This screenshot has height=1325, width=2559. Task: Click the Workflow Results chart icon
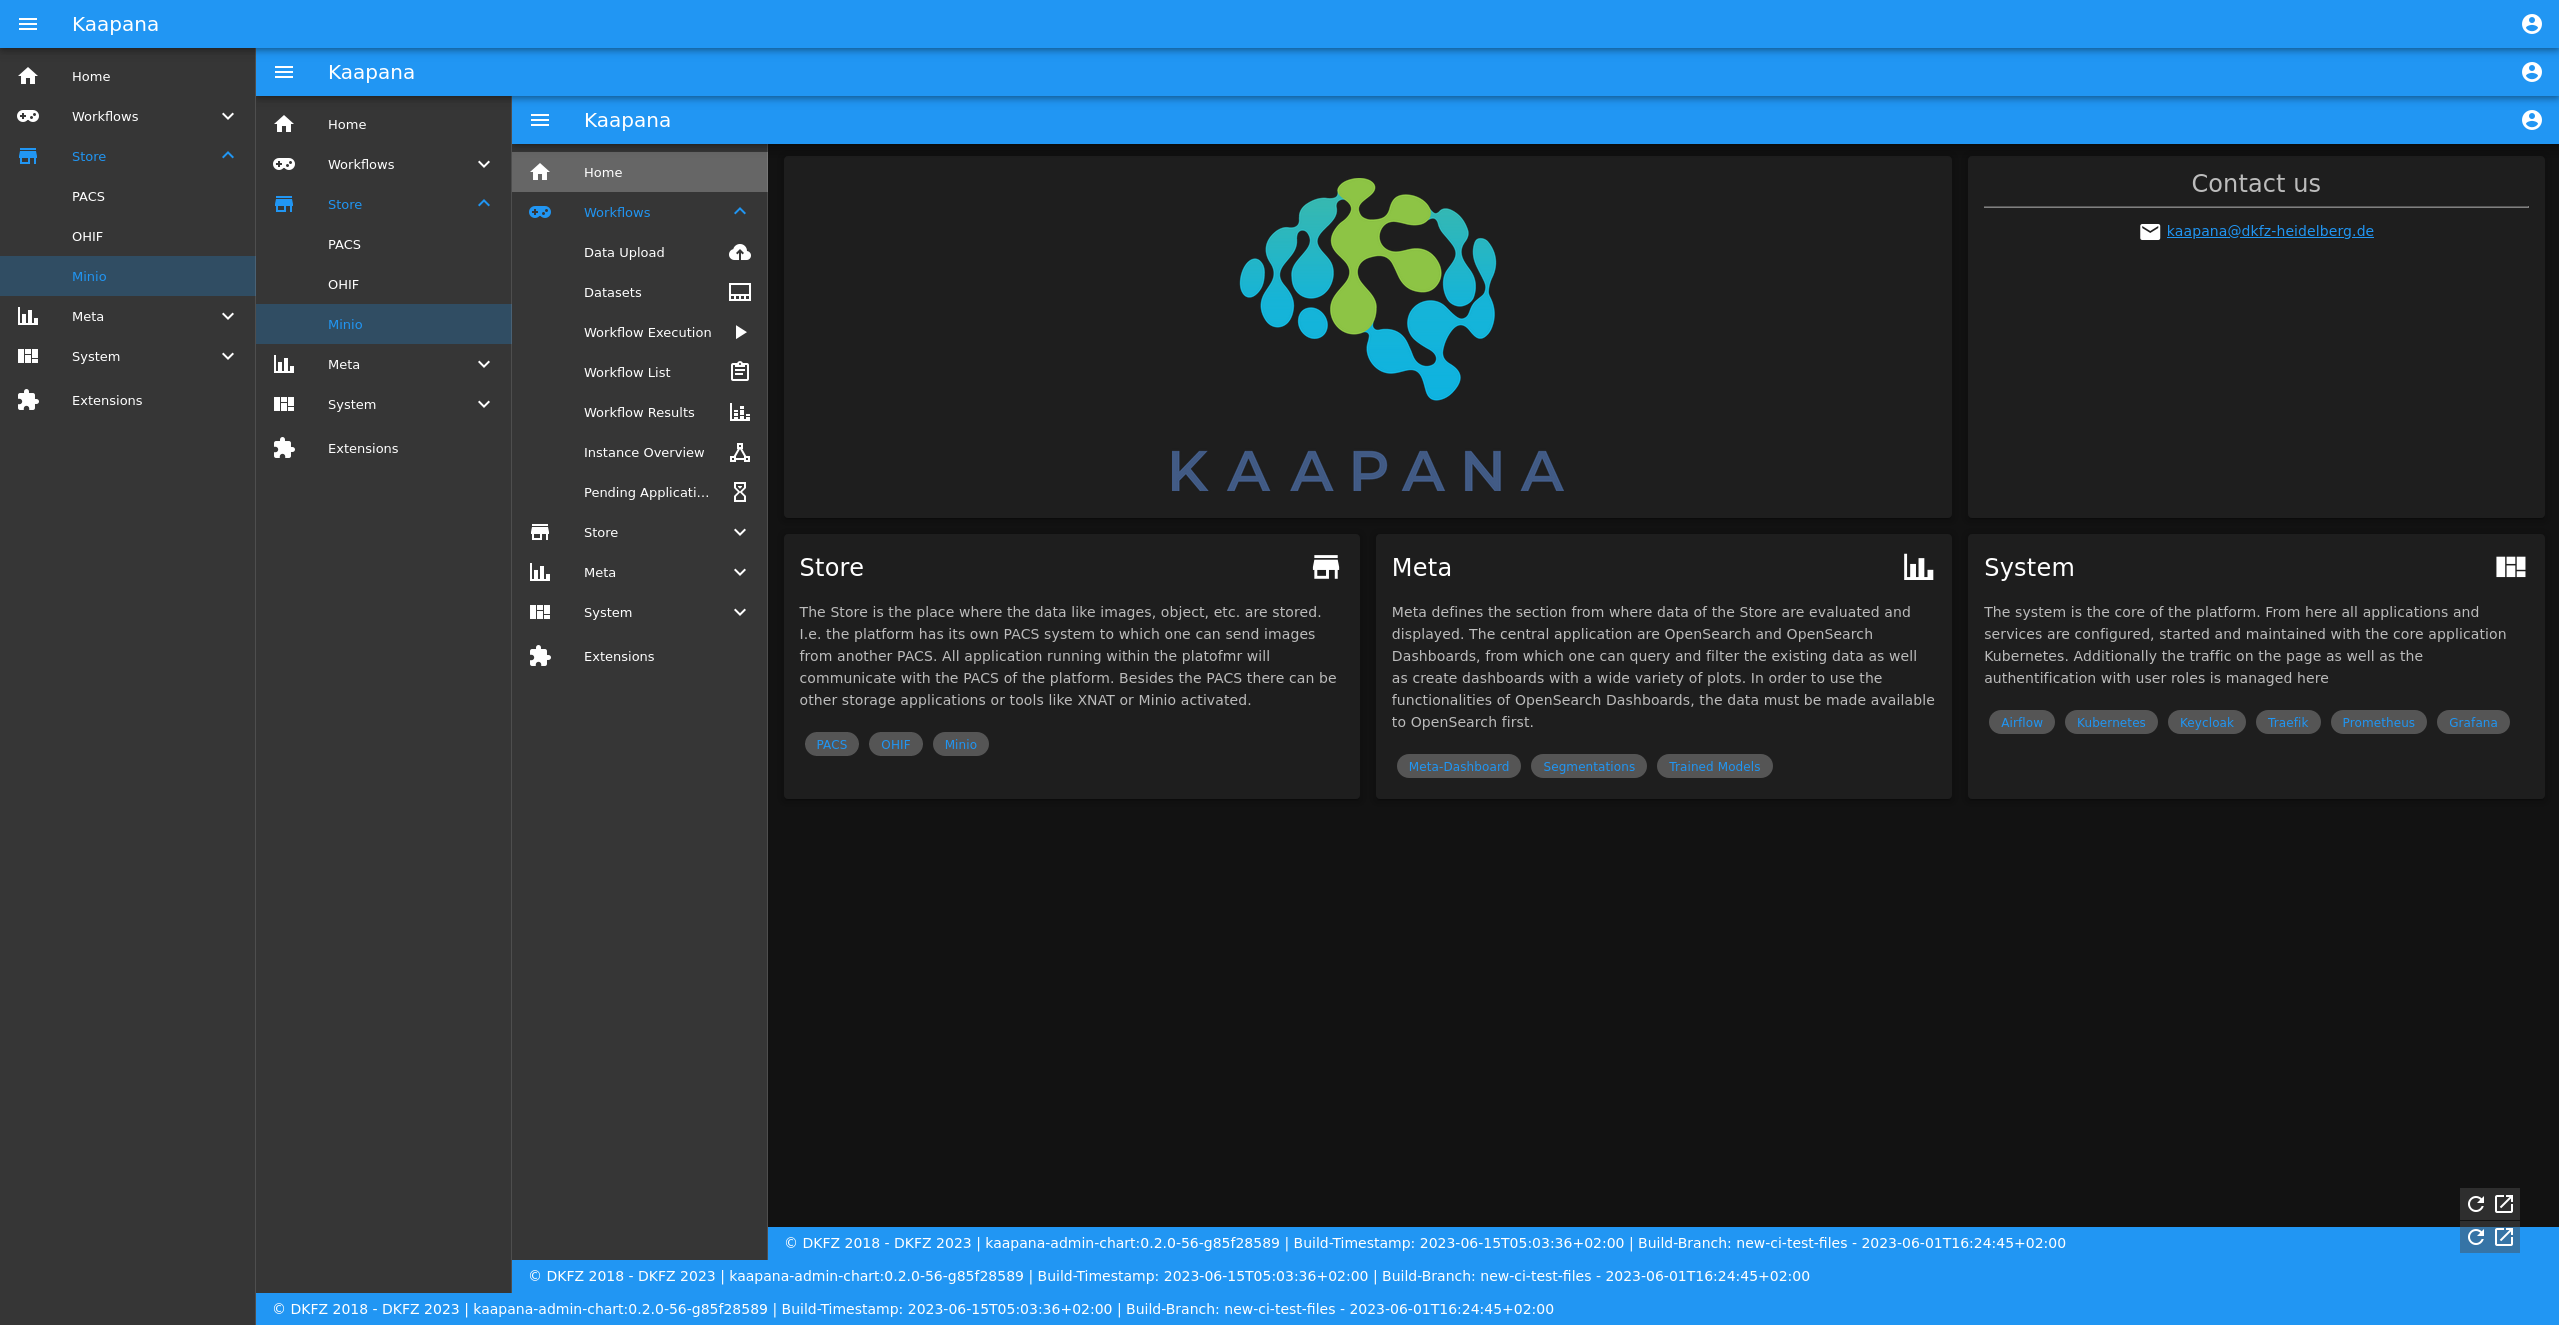(740, 412)
